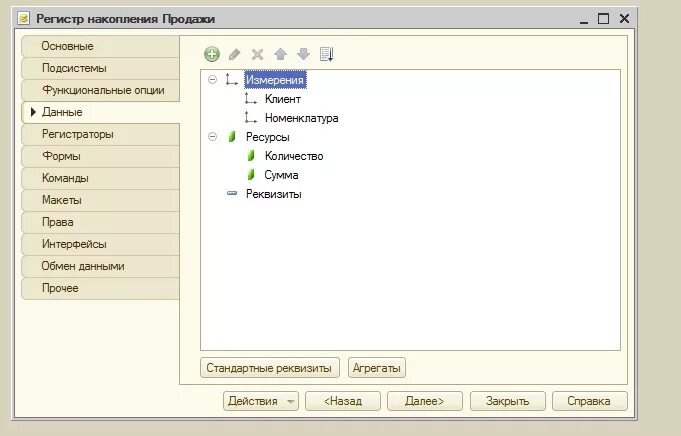Viewport: 681px width, 436px height.
Task: Click the Move Up arrow icon
Action: pos(281,54)
